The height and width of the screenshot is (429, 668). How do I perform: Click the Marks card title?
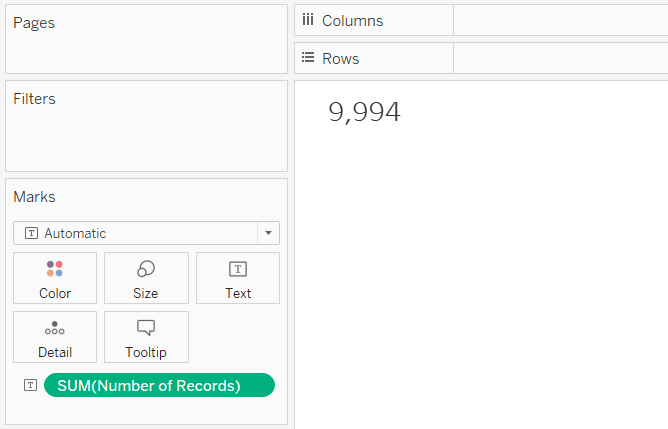coord(35,196)
